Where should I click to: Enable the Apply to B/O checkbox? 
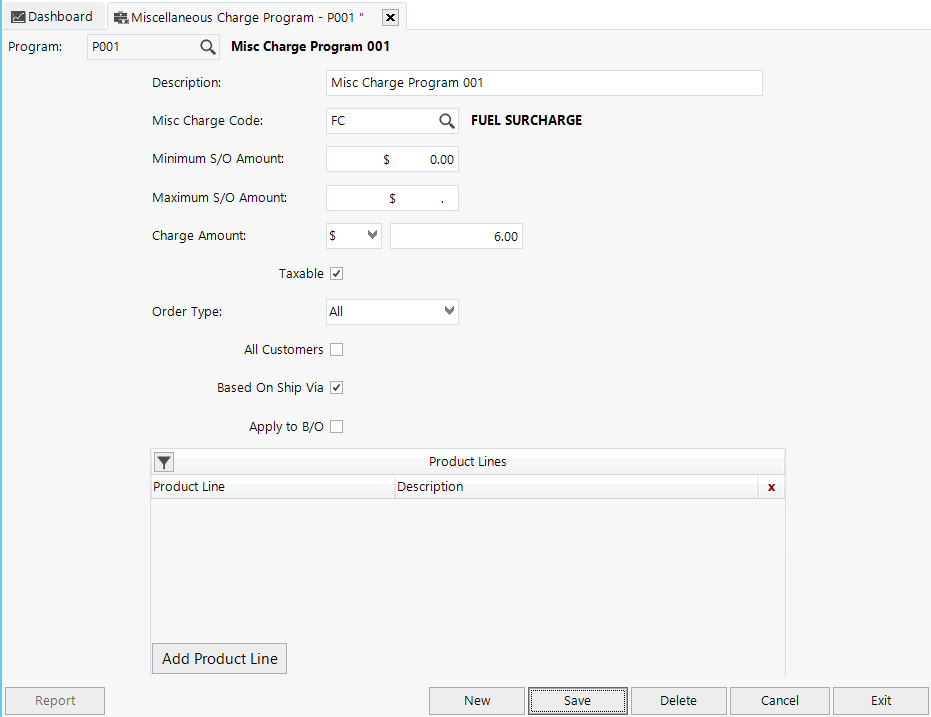tap(337, 426)
